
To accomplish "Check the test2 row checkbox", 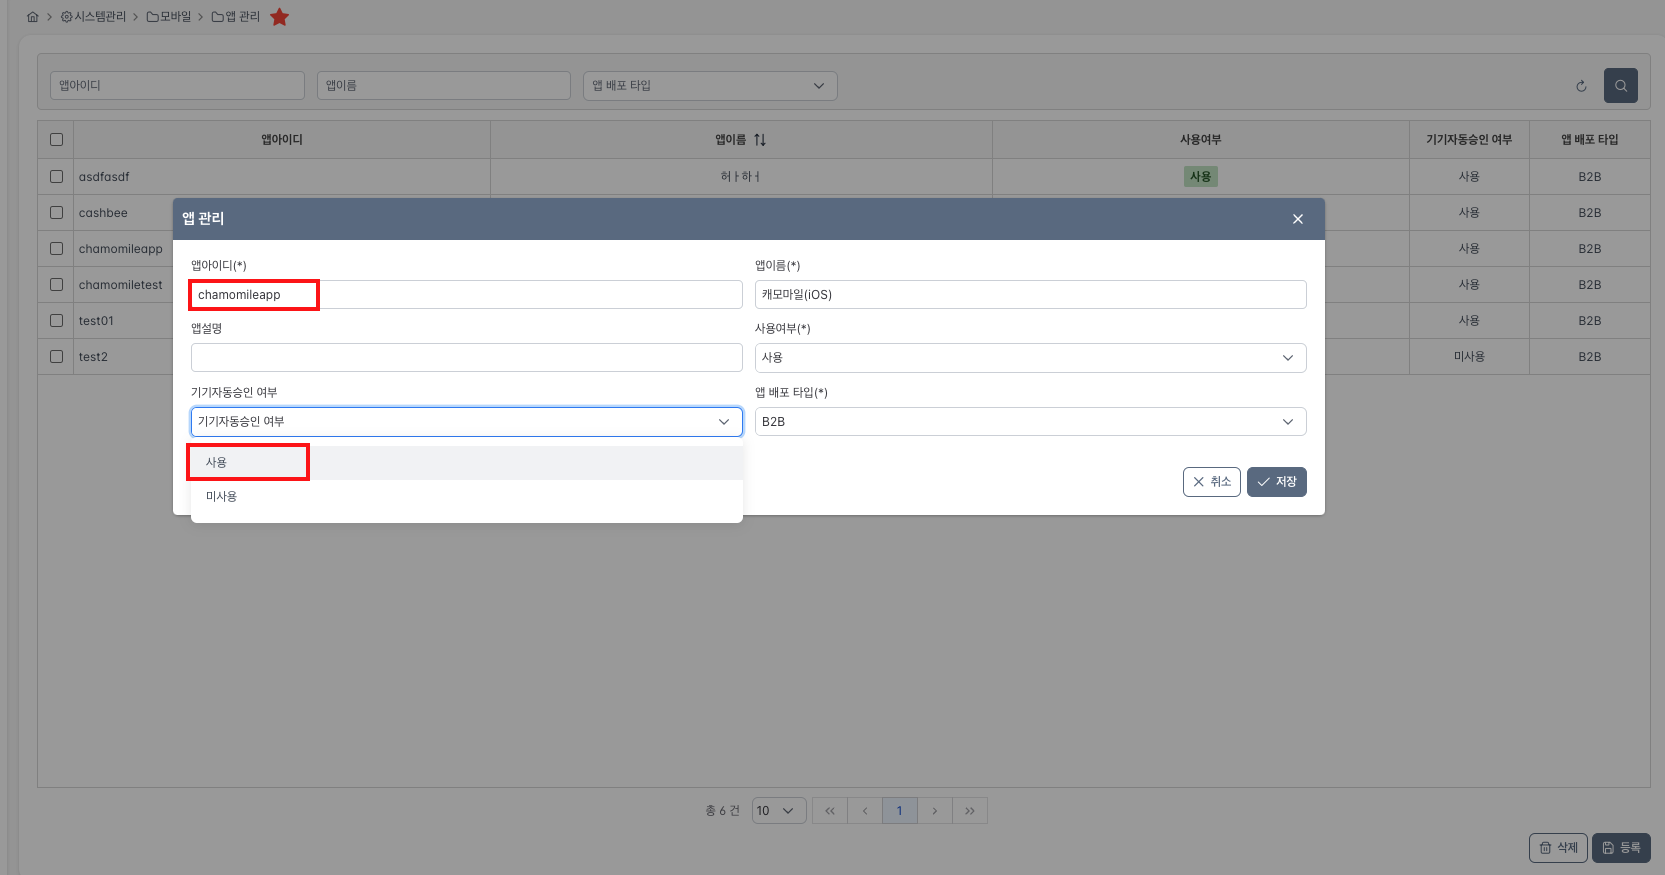I will point(56,357).
